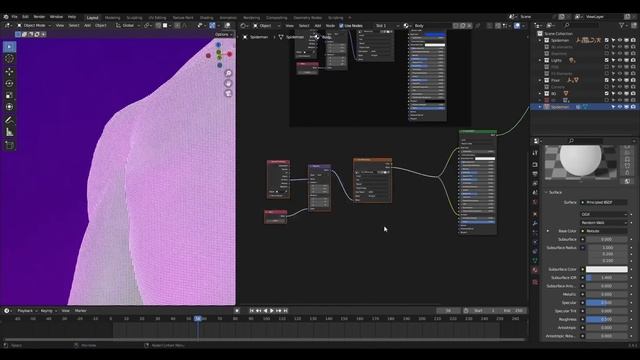Viewport: 640px width, 360px height.
Task: Open Material properties tab icon
Action: tap(535, 270)
